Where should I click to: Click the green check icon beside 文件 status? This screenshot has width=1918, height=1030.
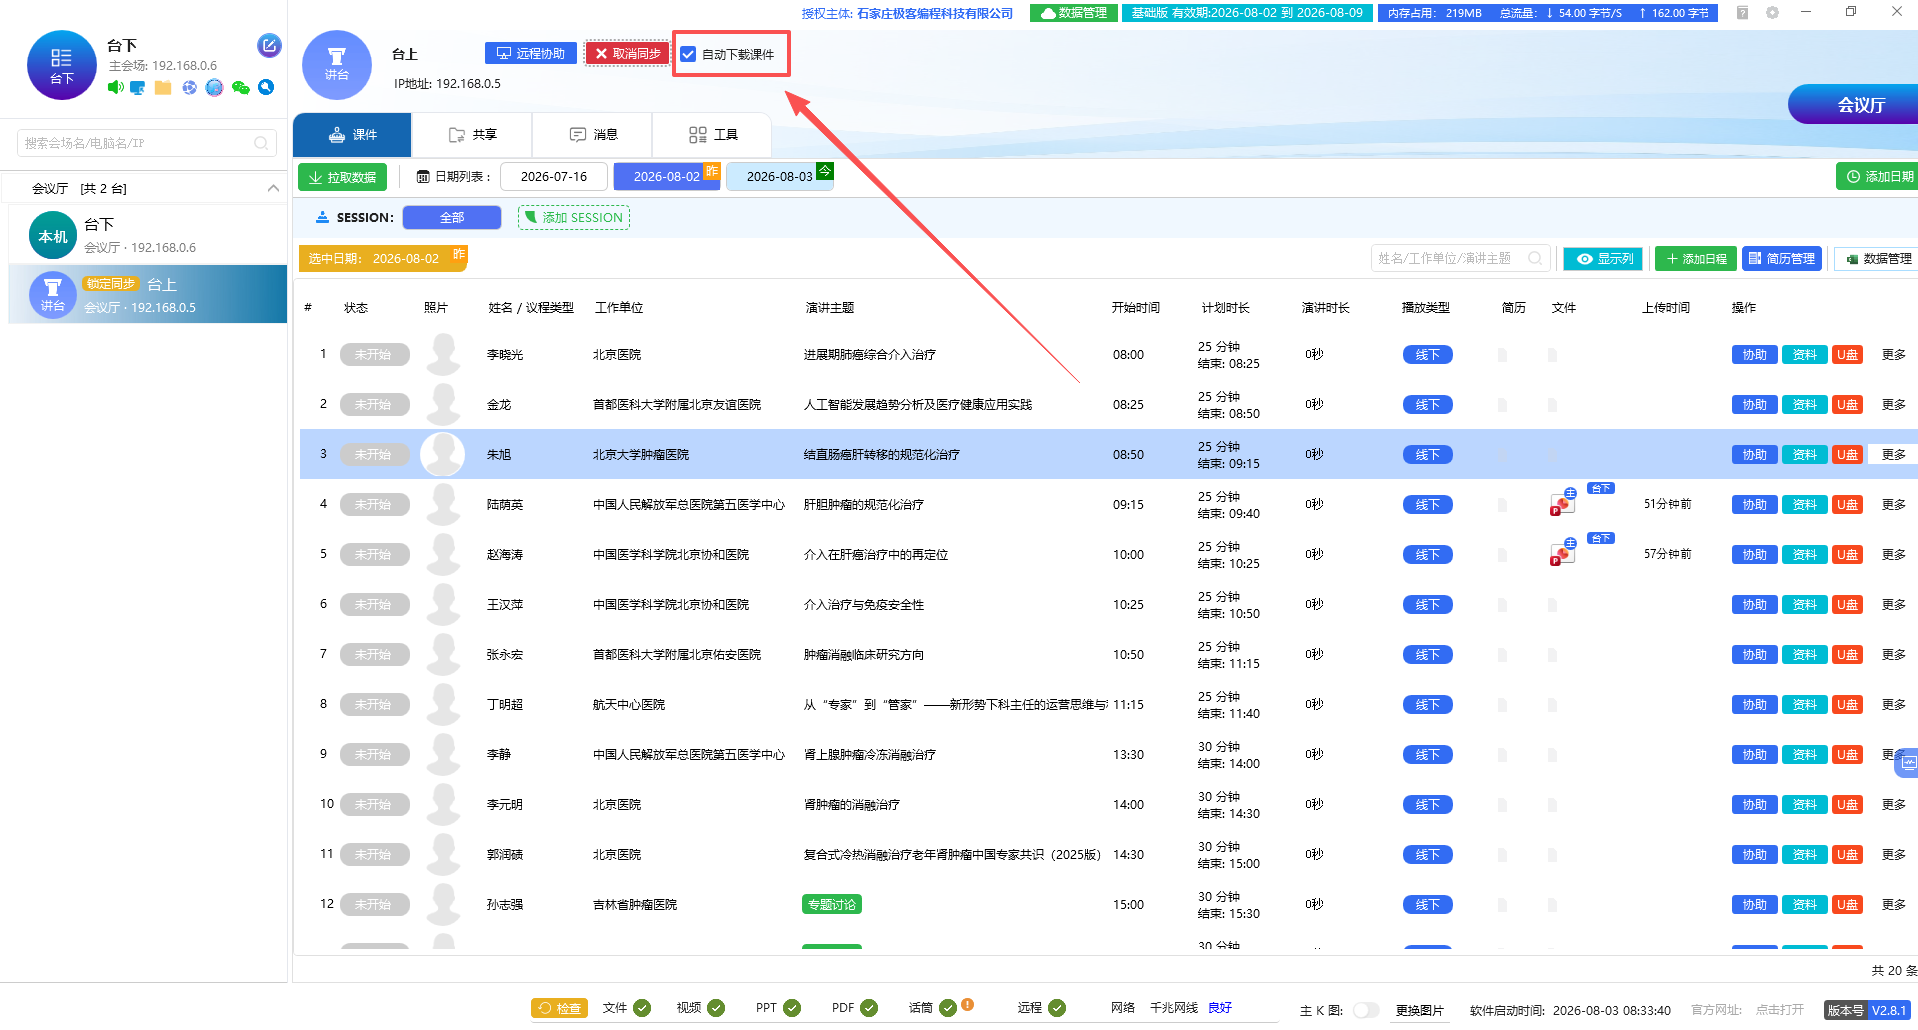click(642, 1008)
